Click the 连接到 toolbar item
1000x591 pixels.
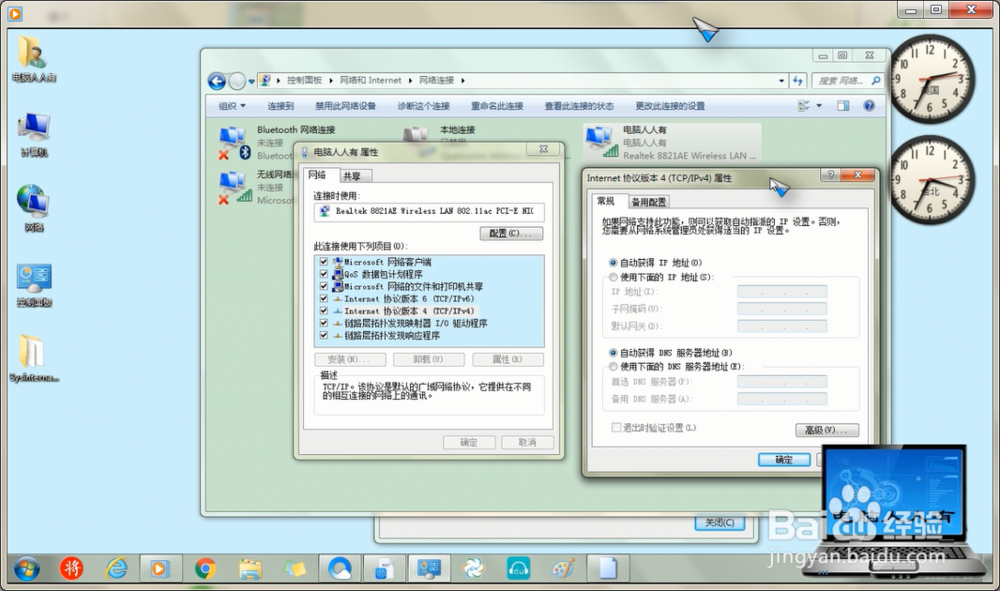click(281, 106)
